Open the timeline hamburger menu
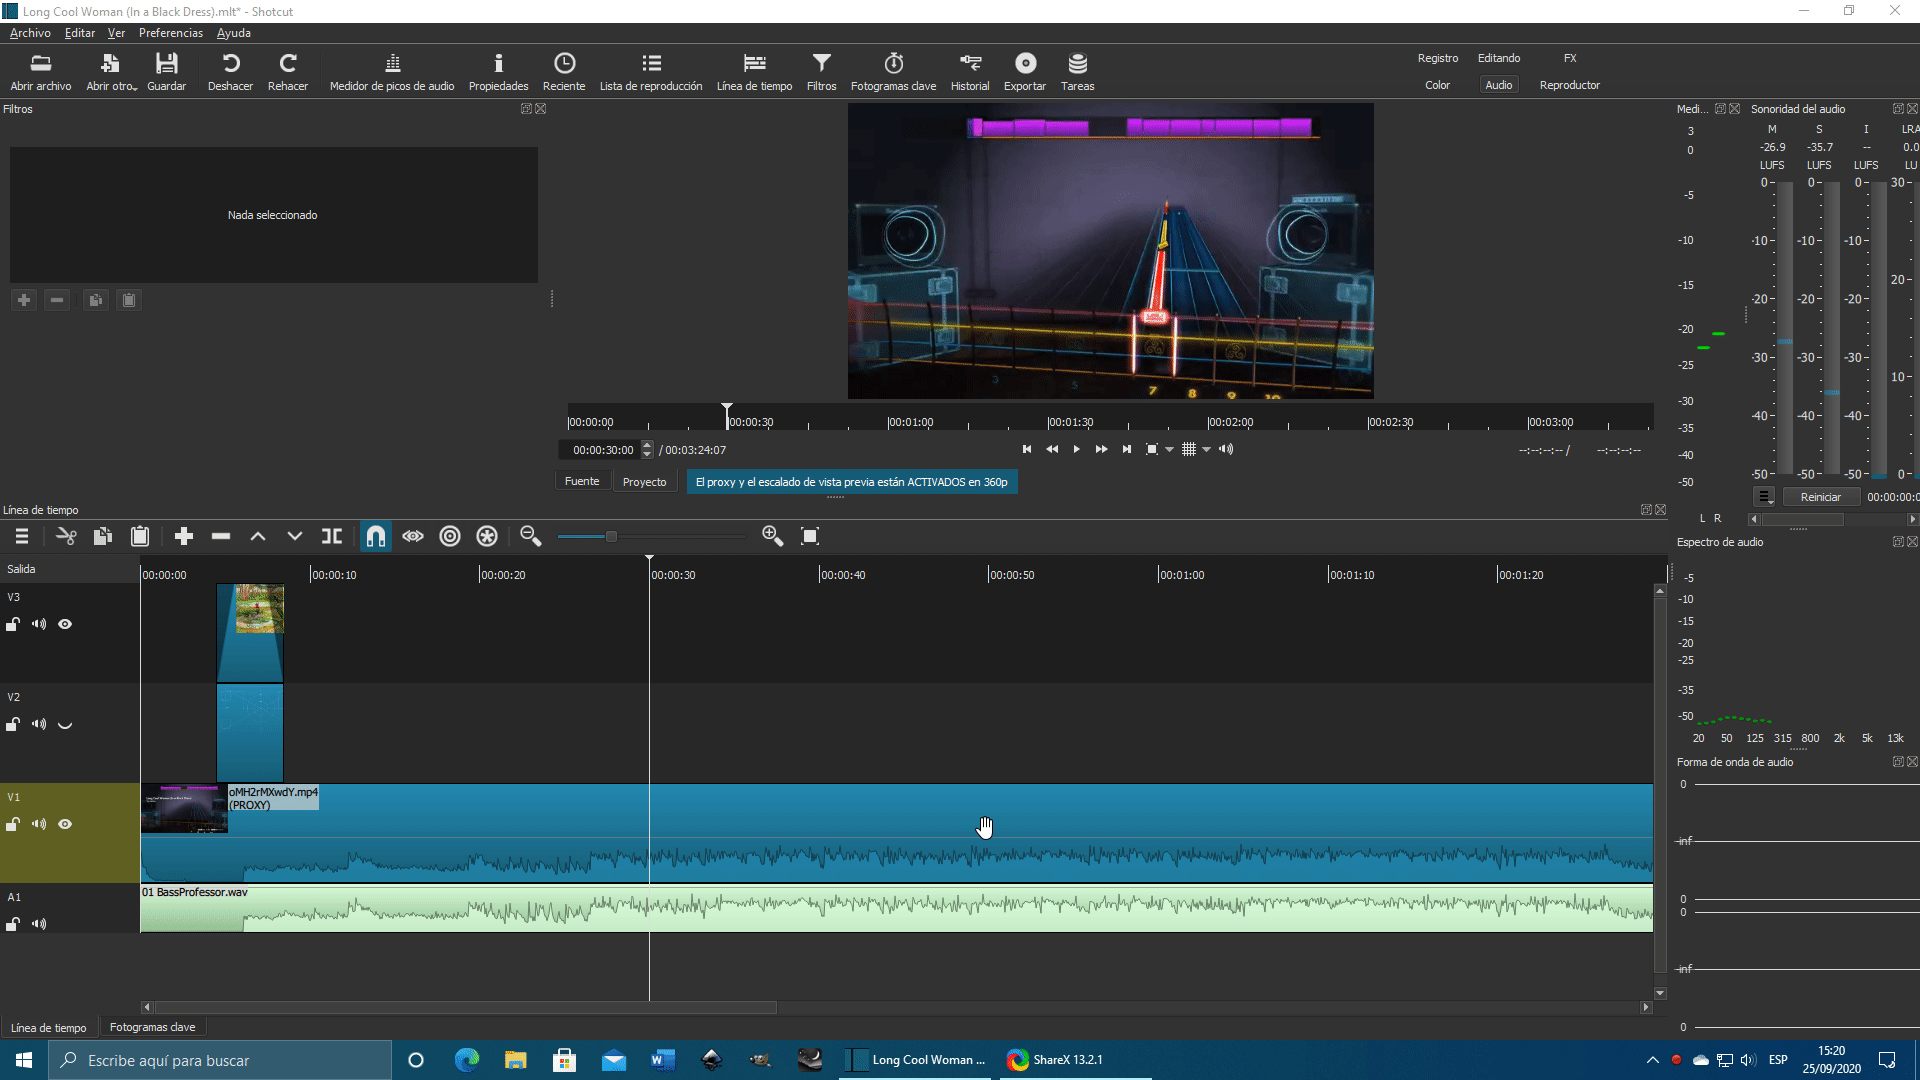The height and width of the screenshot is (1080, 1920). click(x=21, y=536)
